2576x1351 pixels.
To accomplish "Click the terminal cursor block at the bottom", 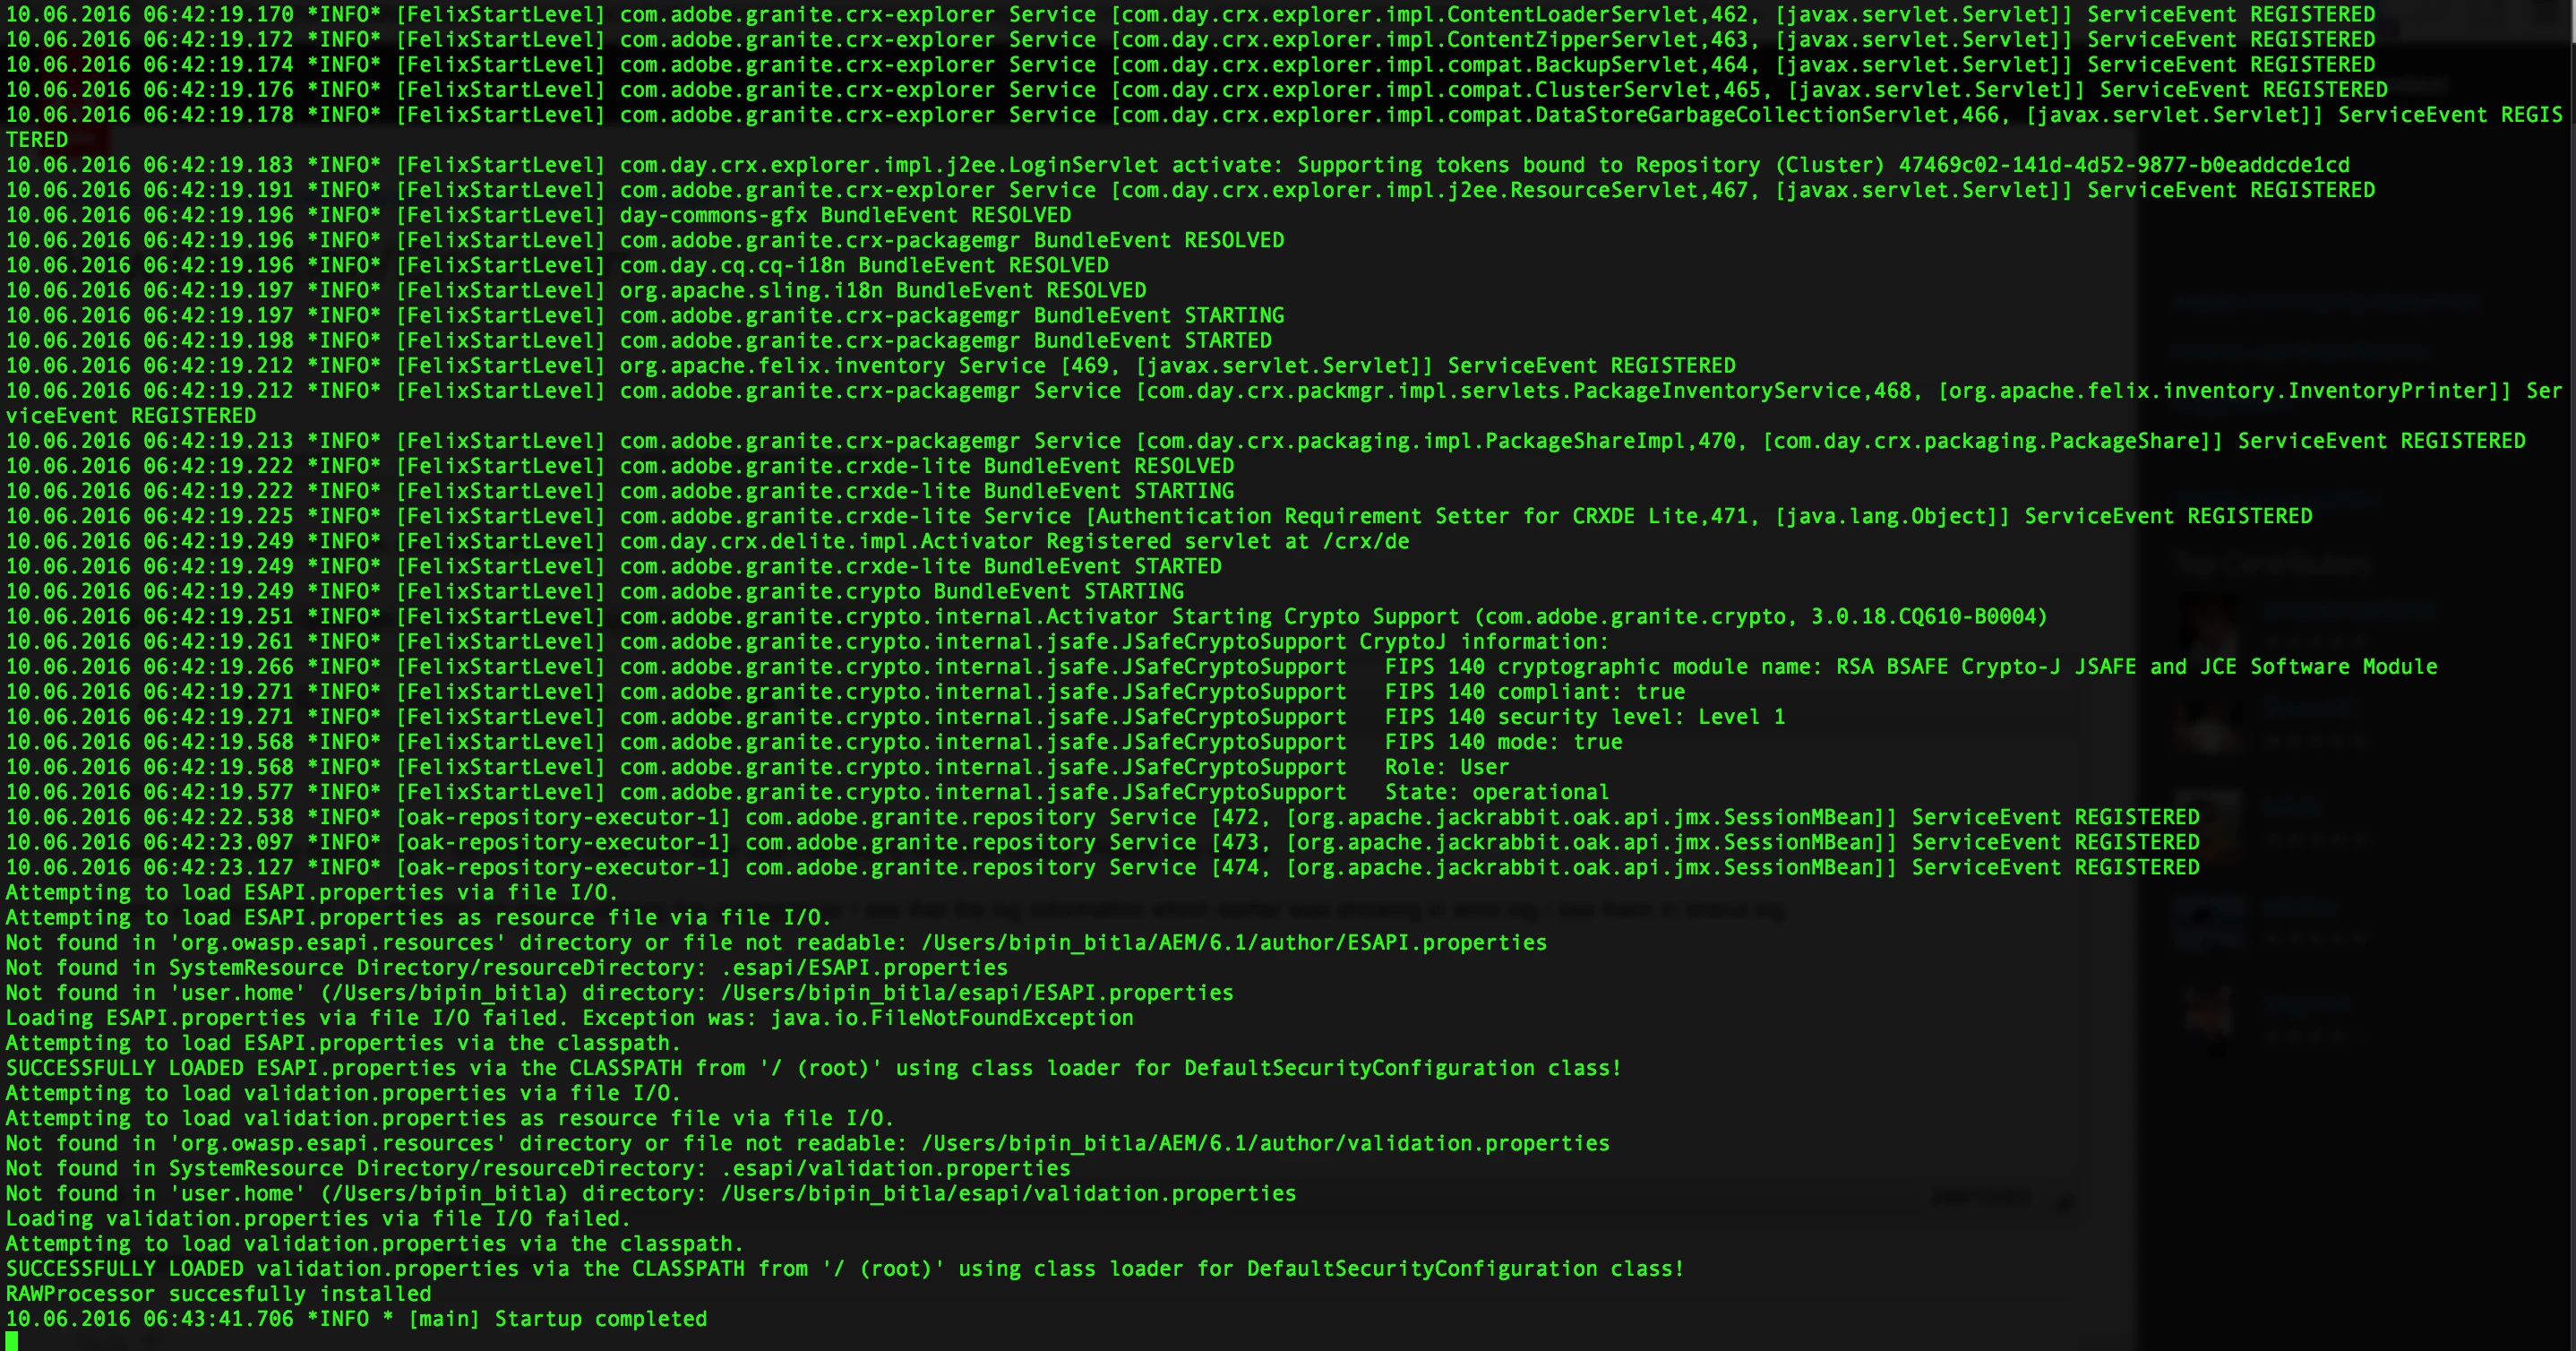I will [x=12, y=1341].
